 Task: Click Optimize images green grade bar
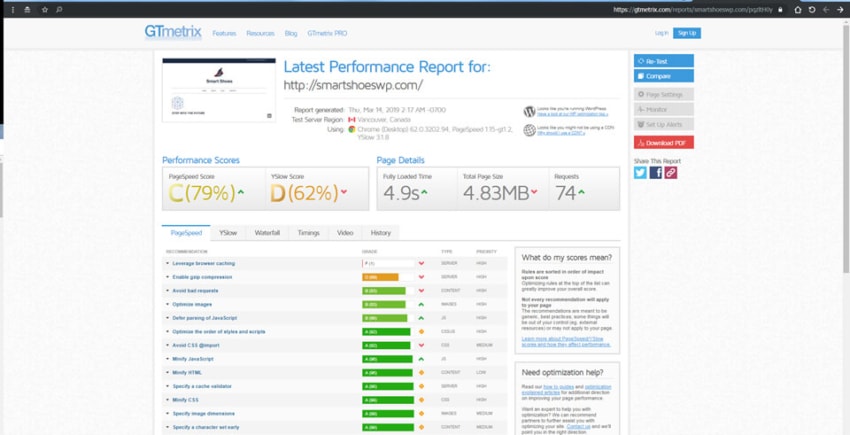click(384, 304)
